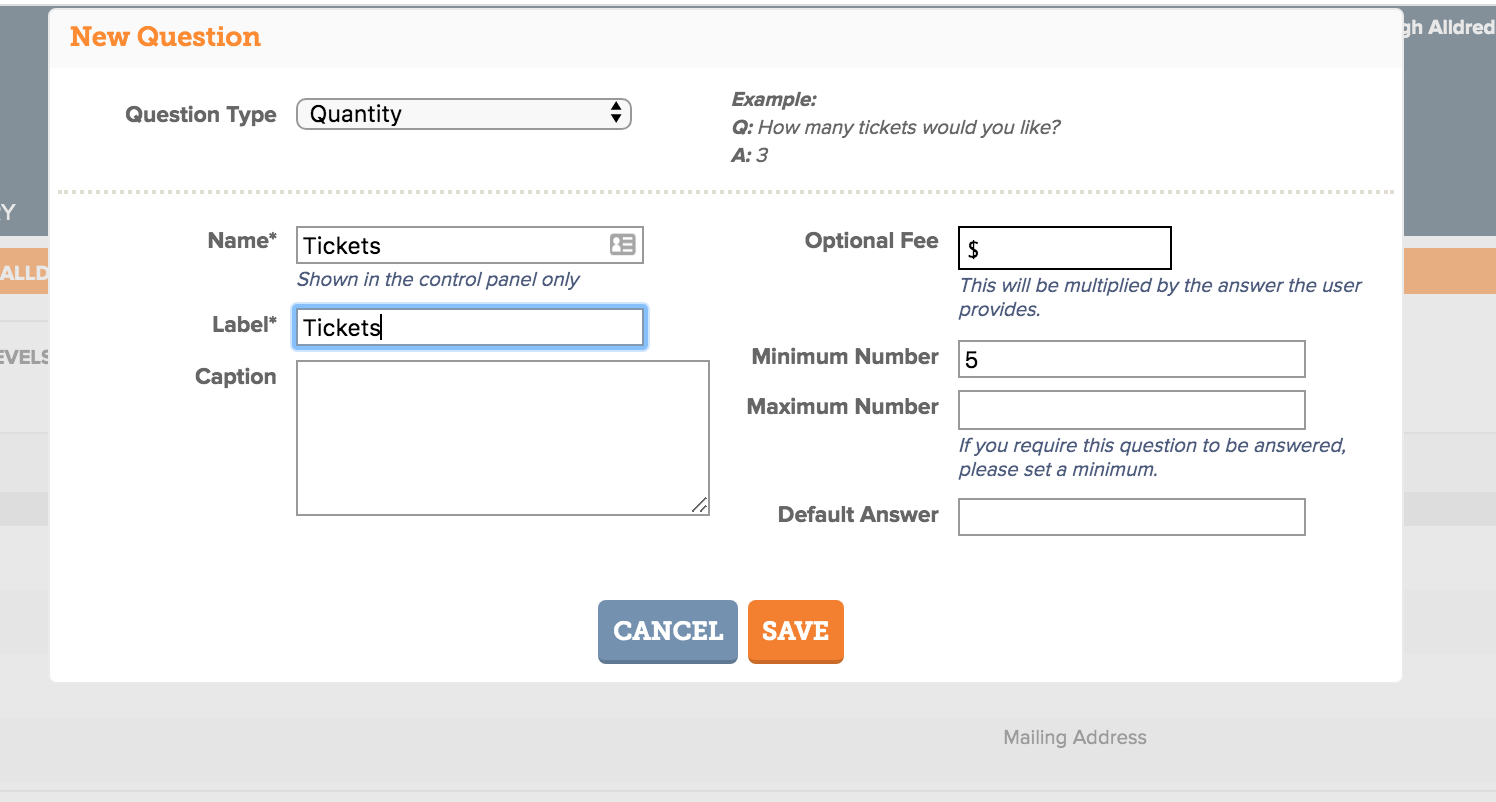Open the Question Type Quantity dropdown
Viewport: 1496px width, 802px height.
click(464, 114)
